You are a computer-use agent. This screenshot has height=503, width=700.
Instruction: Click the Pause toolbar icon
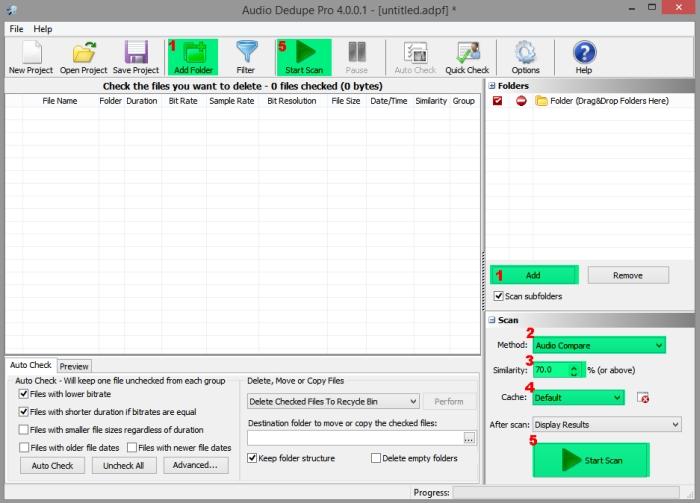tap(357, 57)
